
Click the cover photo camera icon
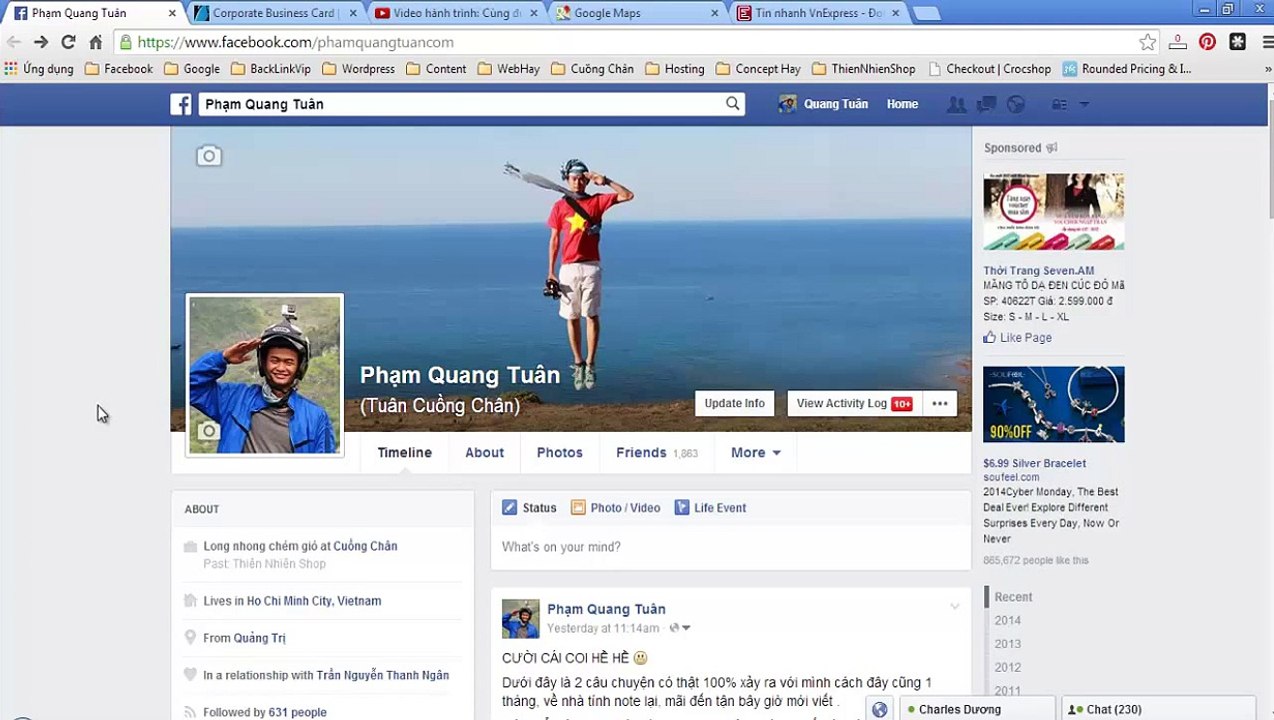coord(208,155)
